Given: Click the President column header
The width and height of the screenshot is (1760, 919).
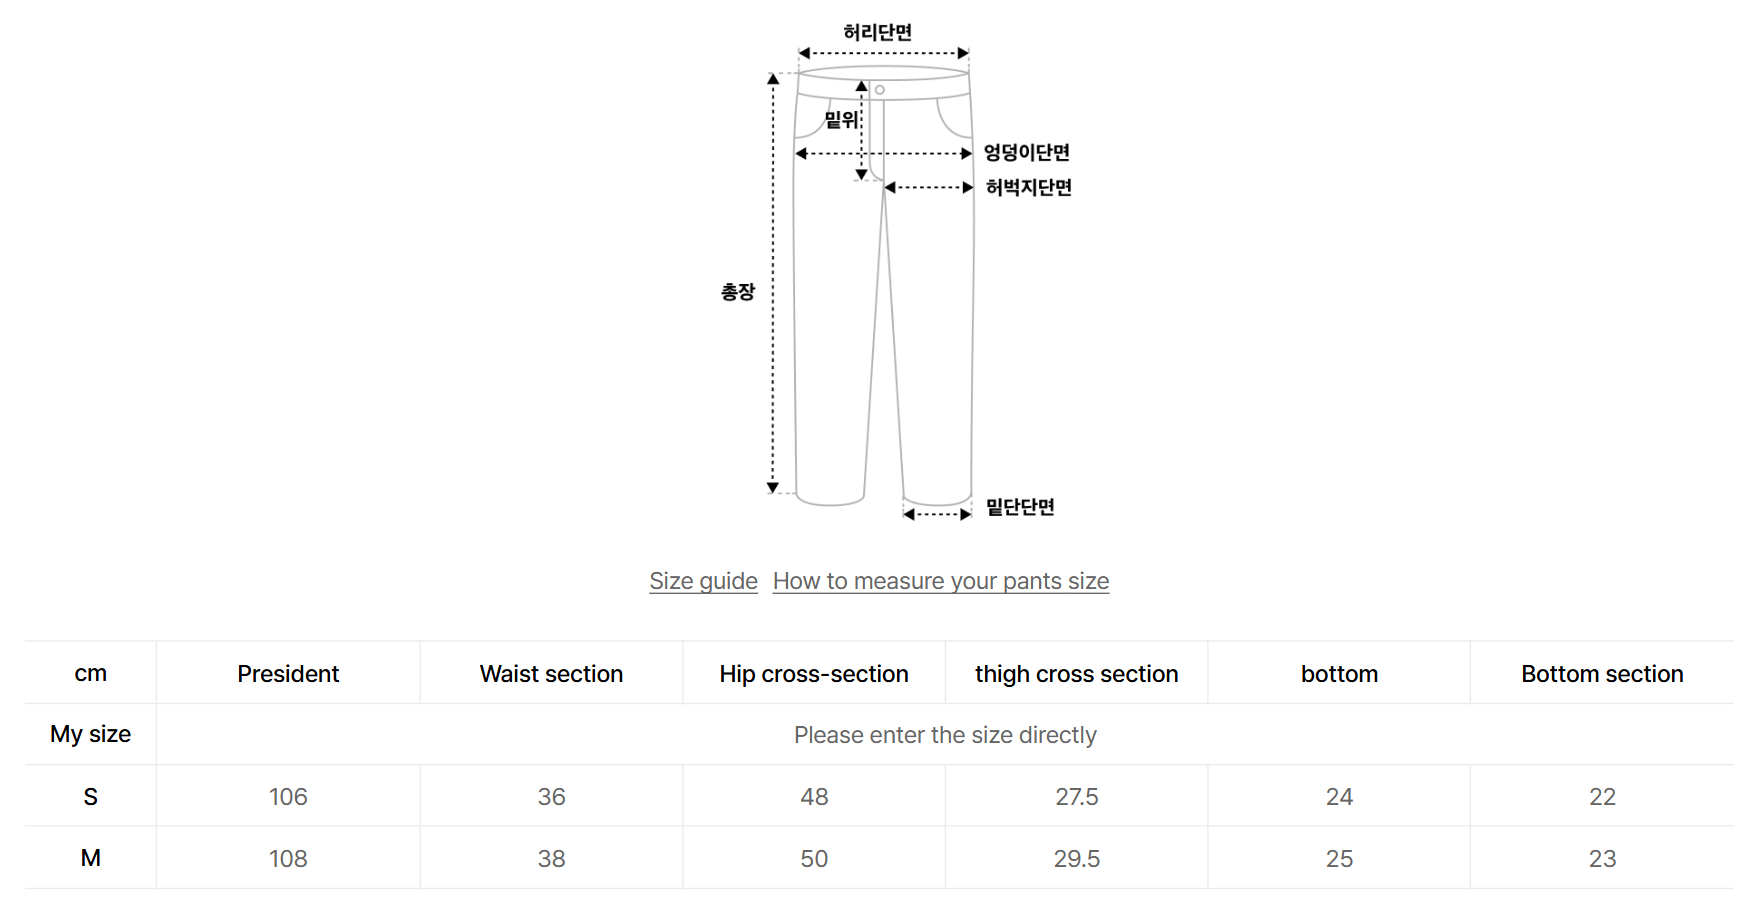Looking at the screenshot, I should [x=288, y=674].
